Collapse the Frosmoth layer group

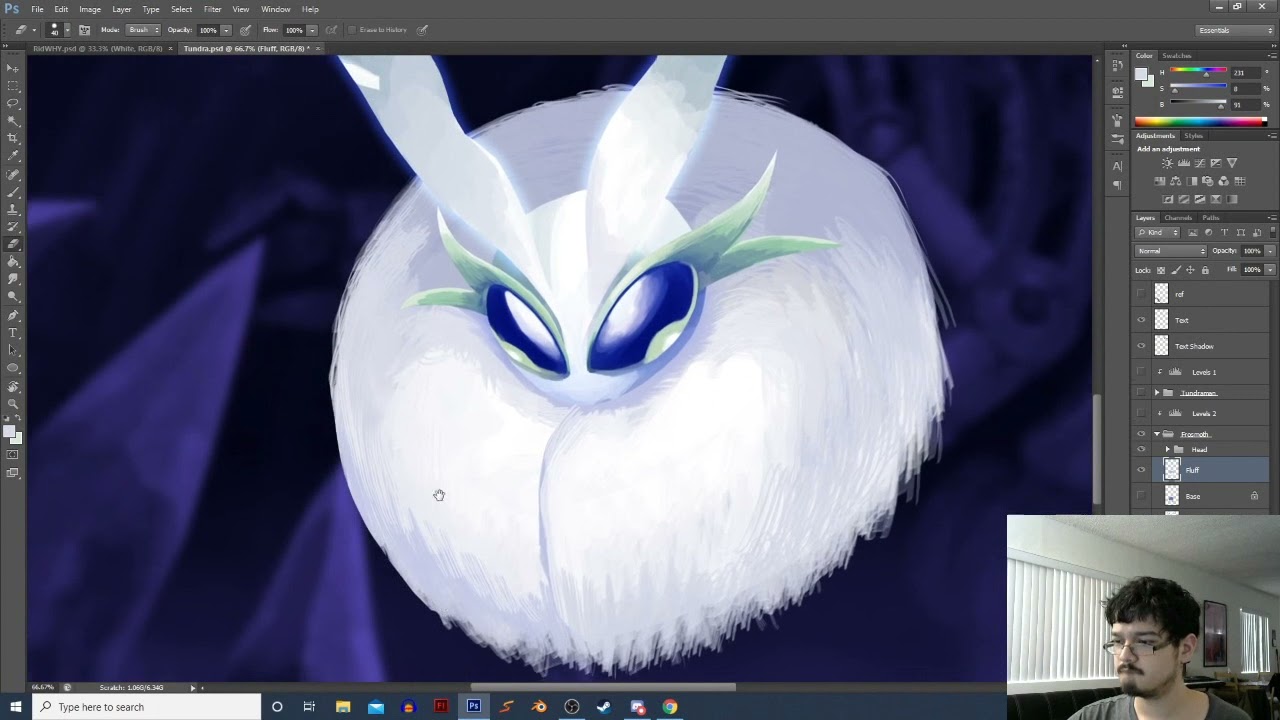pos(1157,434)
